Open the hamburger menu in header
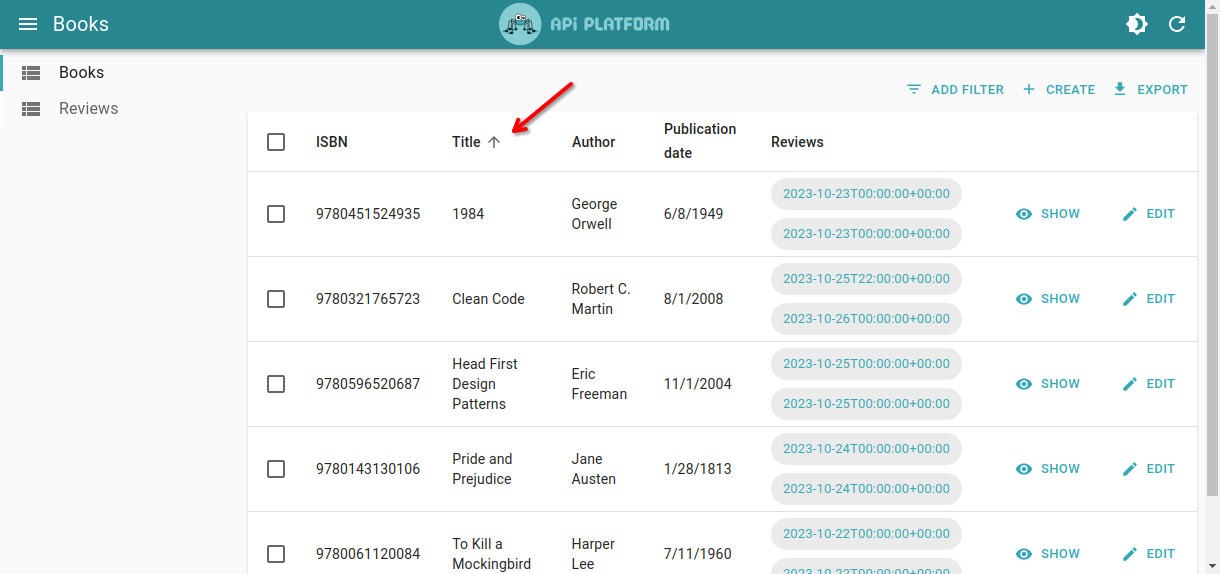 (x=28, y=24)
